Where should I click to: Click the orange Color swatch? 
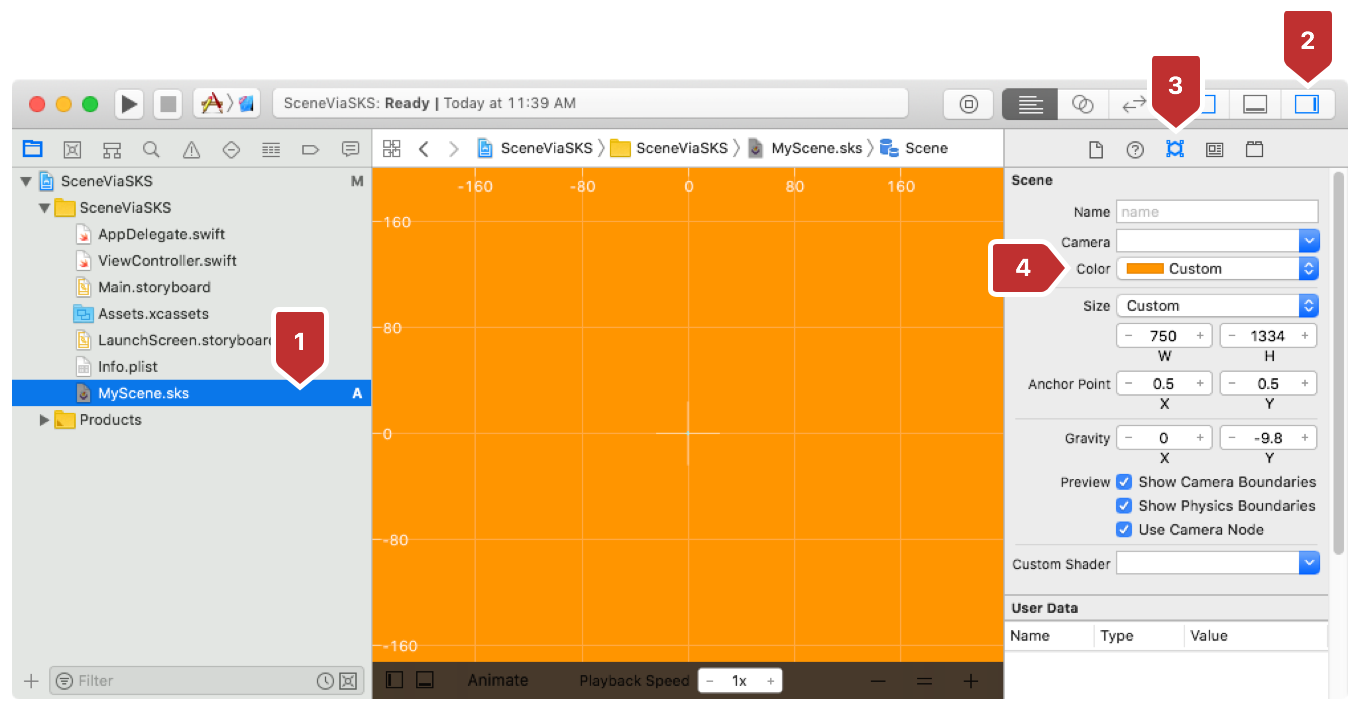[1144, 269]
